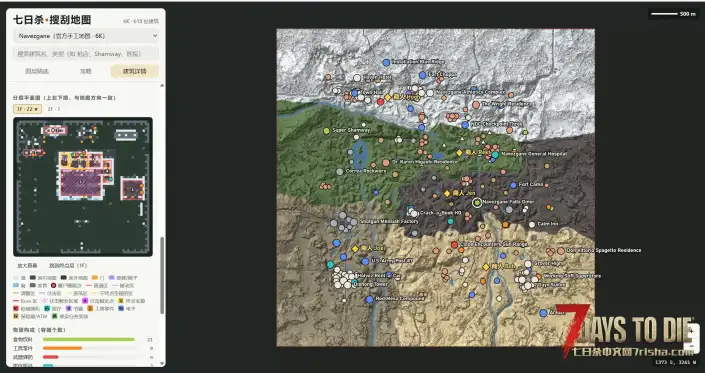Click the orange 工具零件 legend swatch
This screenshot has height=373, width=705.
pyautogui.click(x=90, y=309)
